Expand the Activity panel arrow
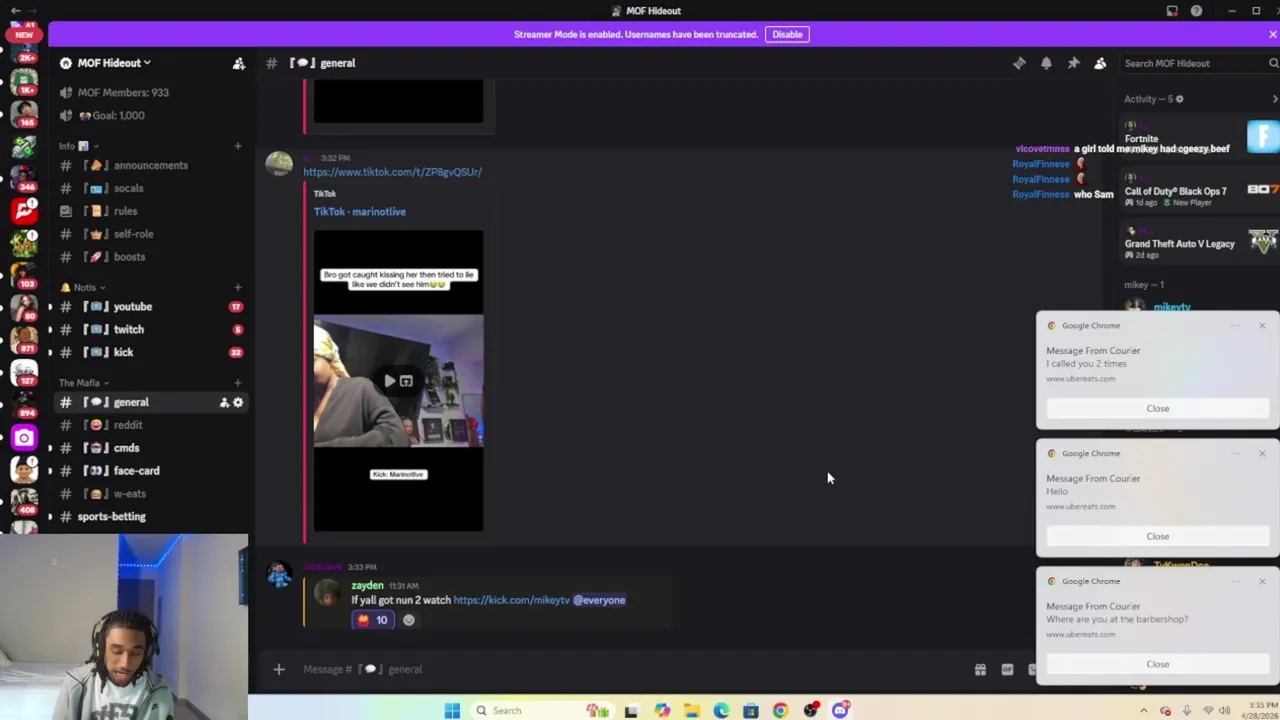This screenshot has width=1280, height=720. pos(1275,99)
